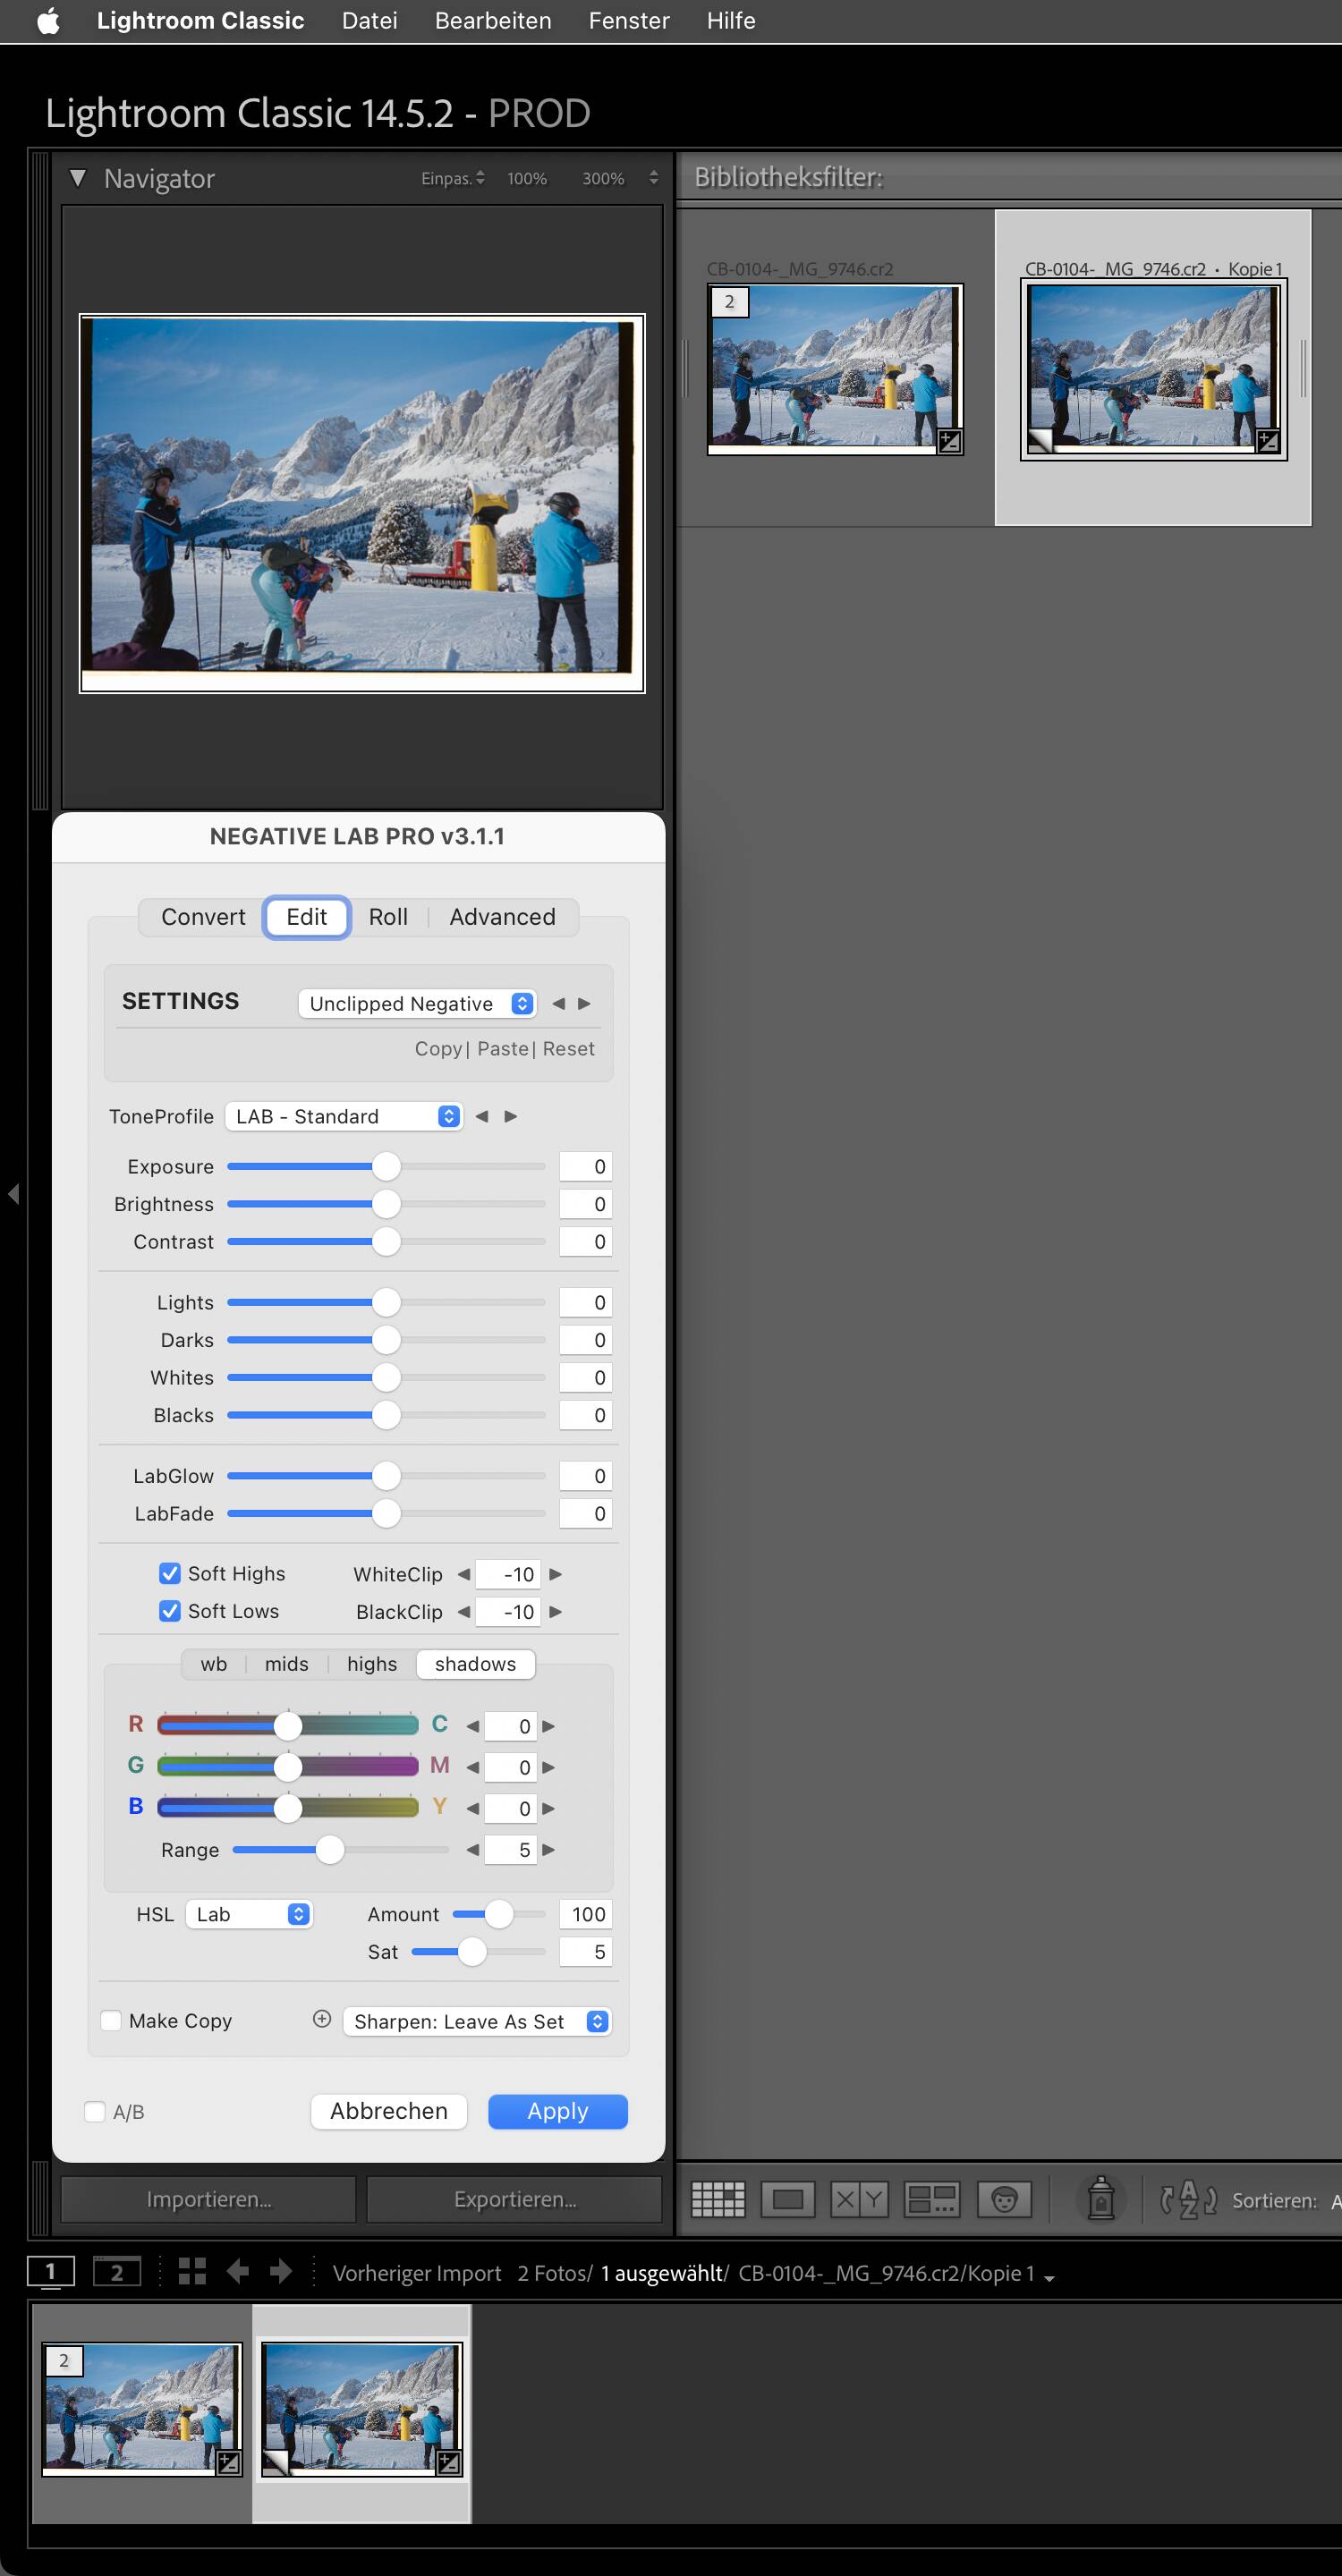Switch to survey view in toolbar
The height and width of the screenshot is (2576, 1342).
[x=931, y=2200]
